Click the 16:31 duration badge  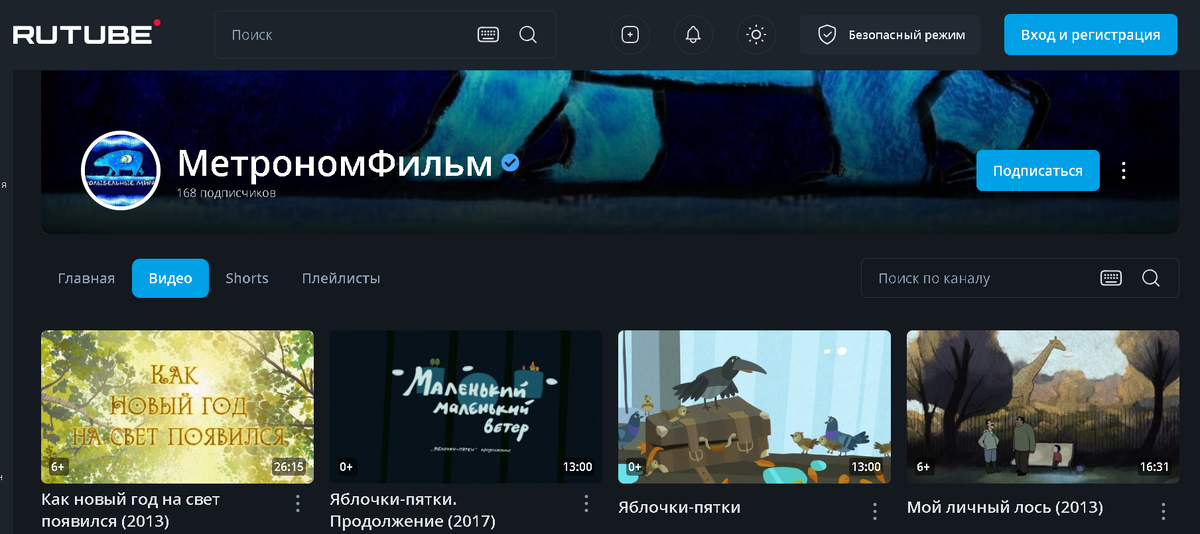tap(1153, 466)
